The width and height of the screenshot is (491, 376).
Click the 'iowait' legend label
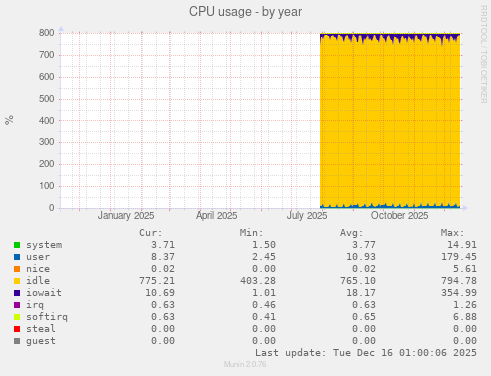tap(44, 293)
